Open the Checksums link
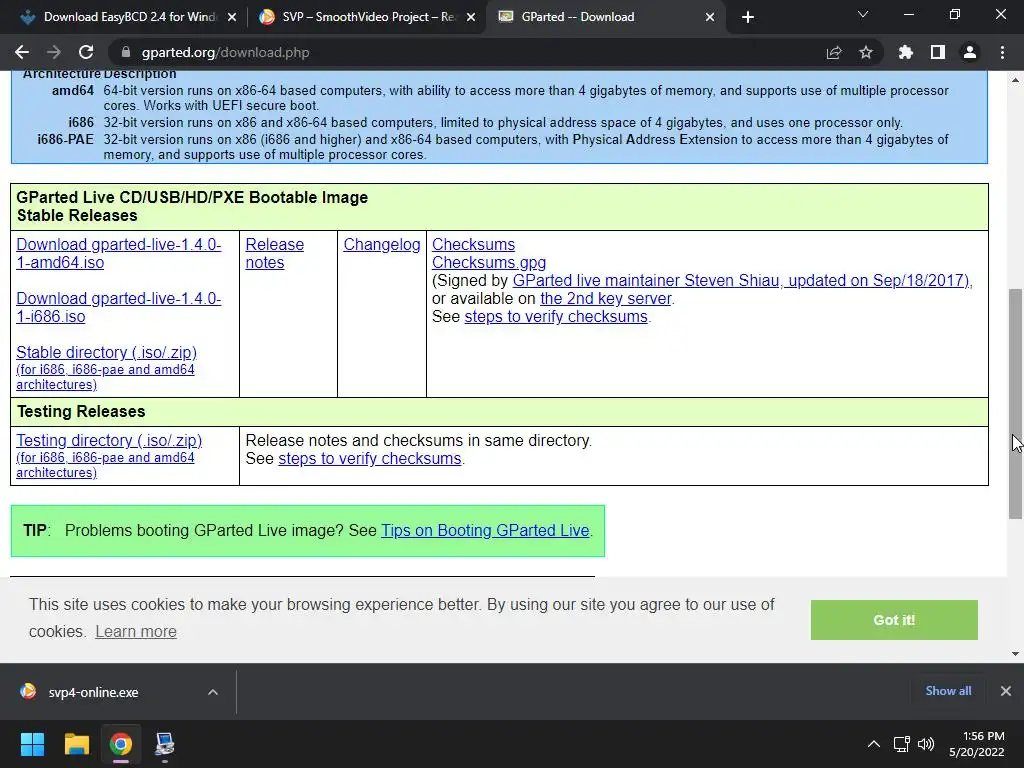Viewport: 1024px width, 768px height. [x=473, y=244]
